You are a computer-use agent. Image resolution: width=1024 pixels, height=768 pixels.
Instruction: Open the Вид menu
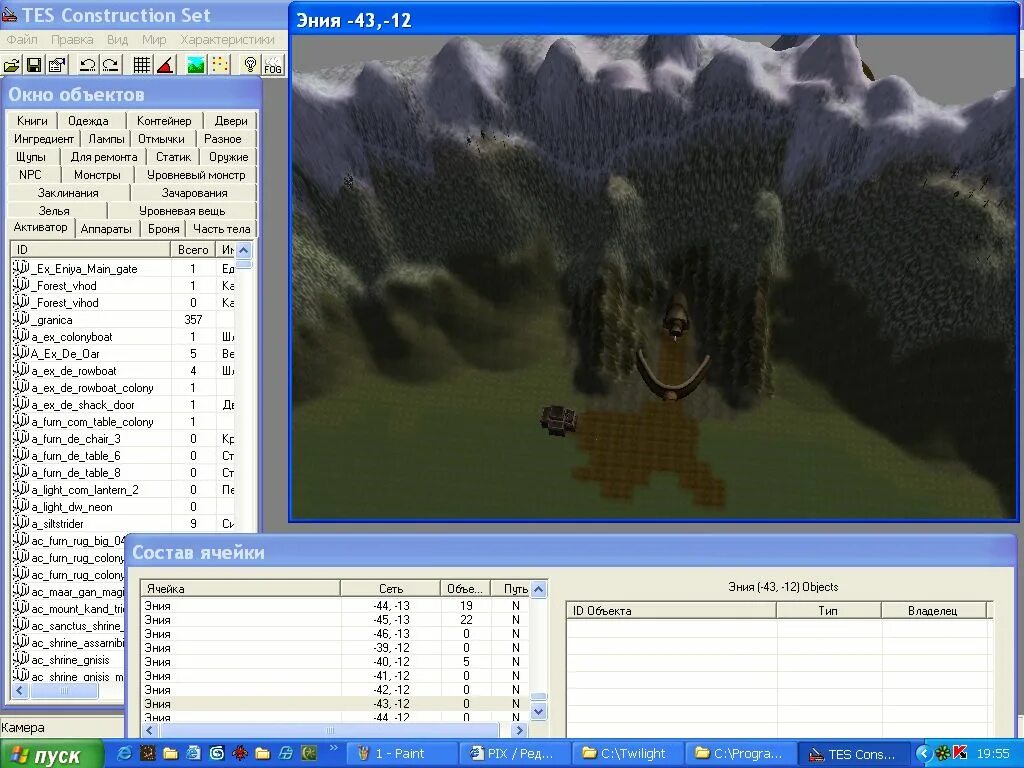(x=118, y=39)
